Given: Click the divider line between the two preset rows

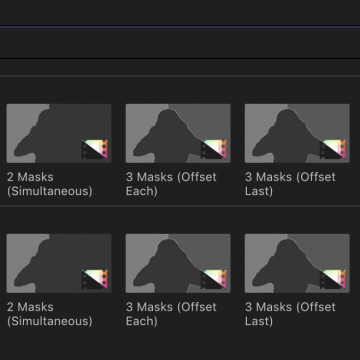Looking at the screenshot, I should (x=180, y=206).
